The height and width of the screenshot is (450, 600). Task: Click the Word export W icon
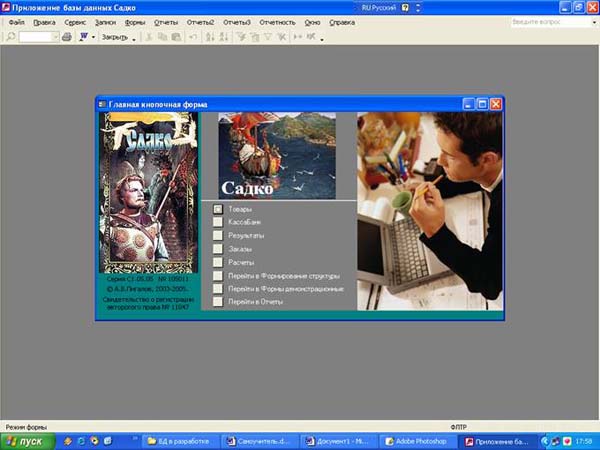[83, 37]
